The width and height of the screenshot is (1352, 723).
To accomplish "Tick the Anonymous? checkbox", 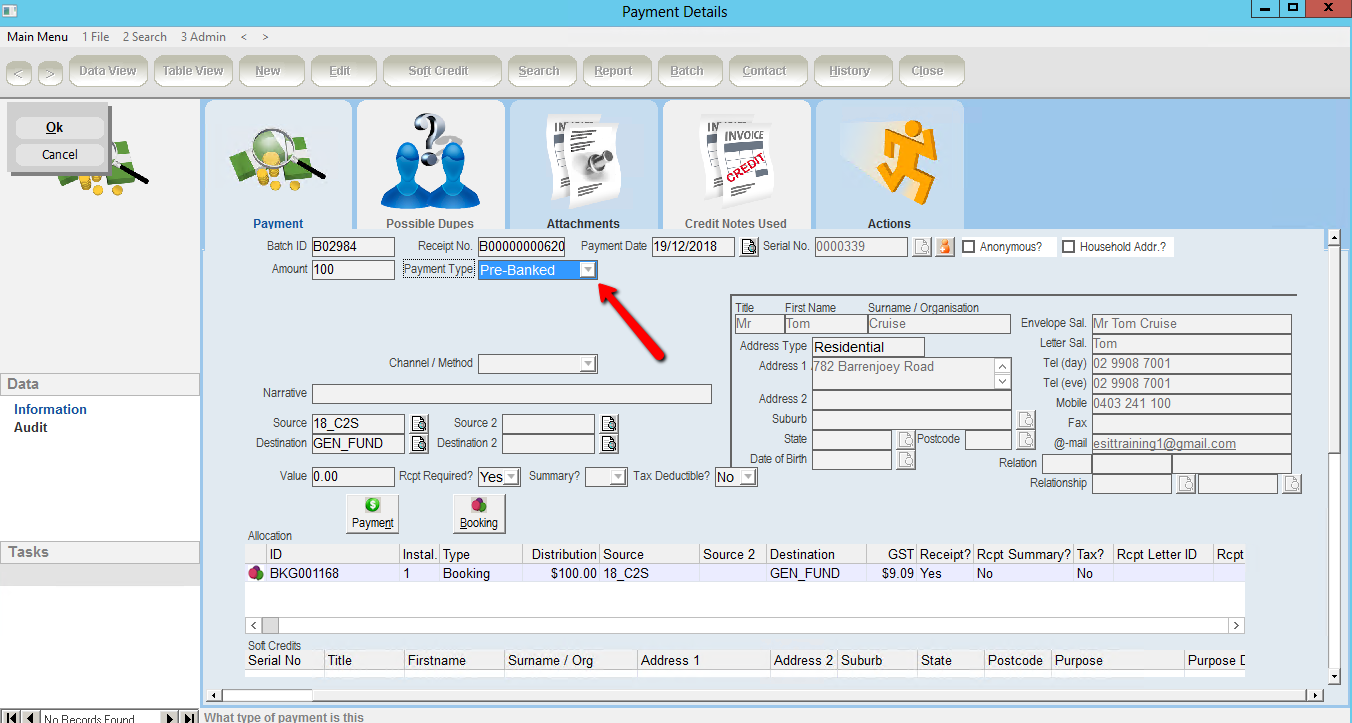I will pyautogui.click(x=968, y=247).
